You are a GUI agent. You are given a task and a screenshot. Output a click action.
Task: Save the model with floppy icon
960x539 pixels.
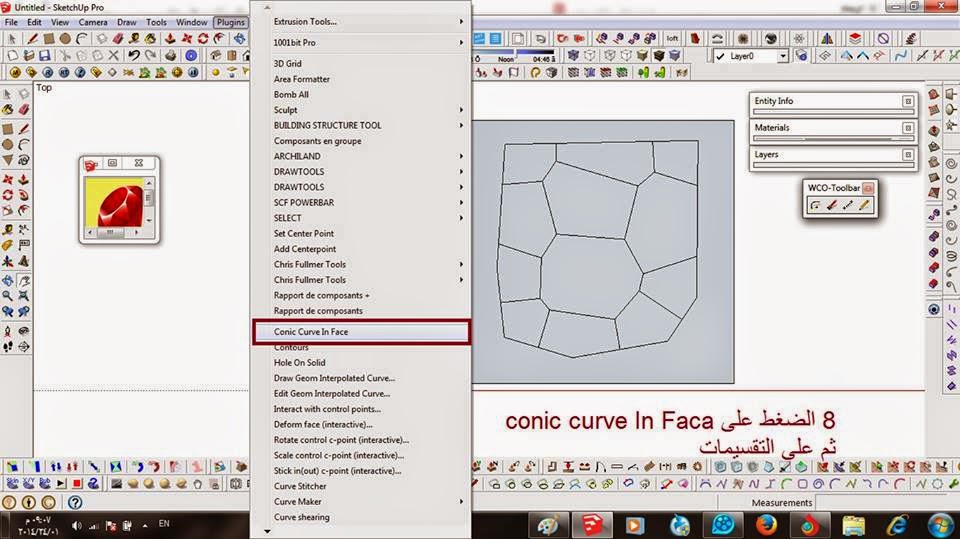(44, 55)
